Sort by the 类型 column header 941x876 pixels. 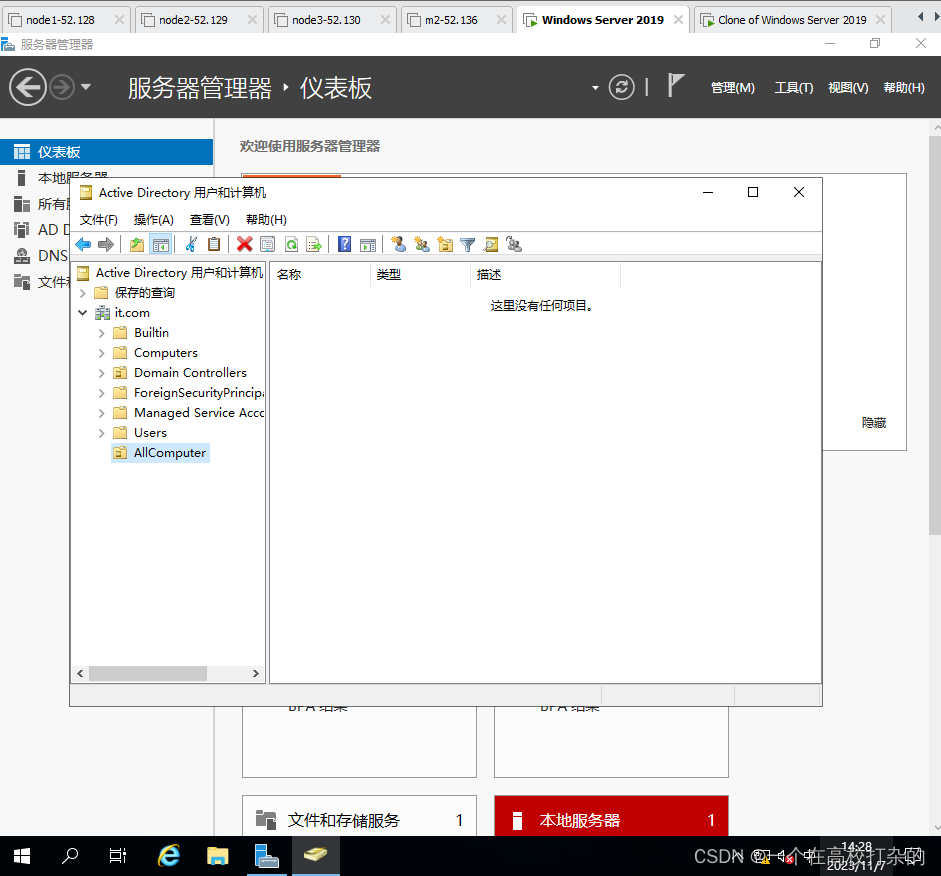421,275
